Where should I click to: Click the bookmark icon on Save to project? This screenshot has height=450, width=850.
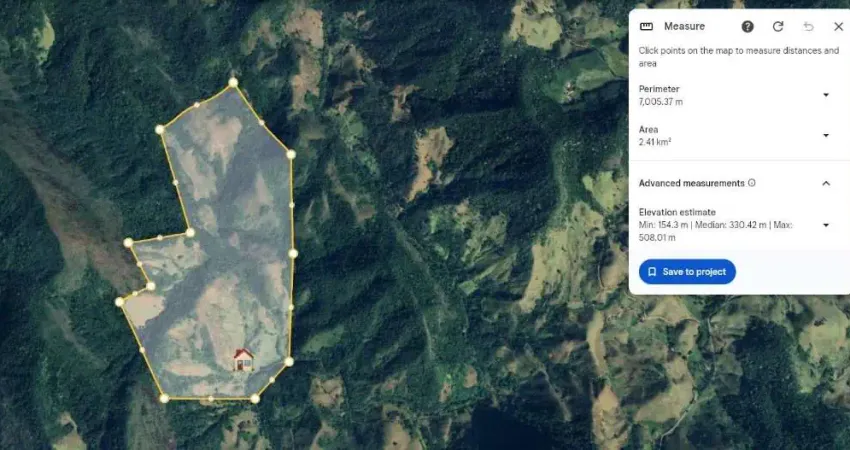(652, 272)
